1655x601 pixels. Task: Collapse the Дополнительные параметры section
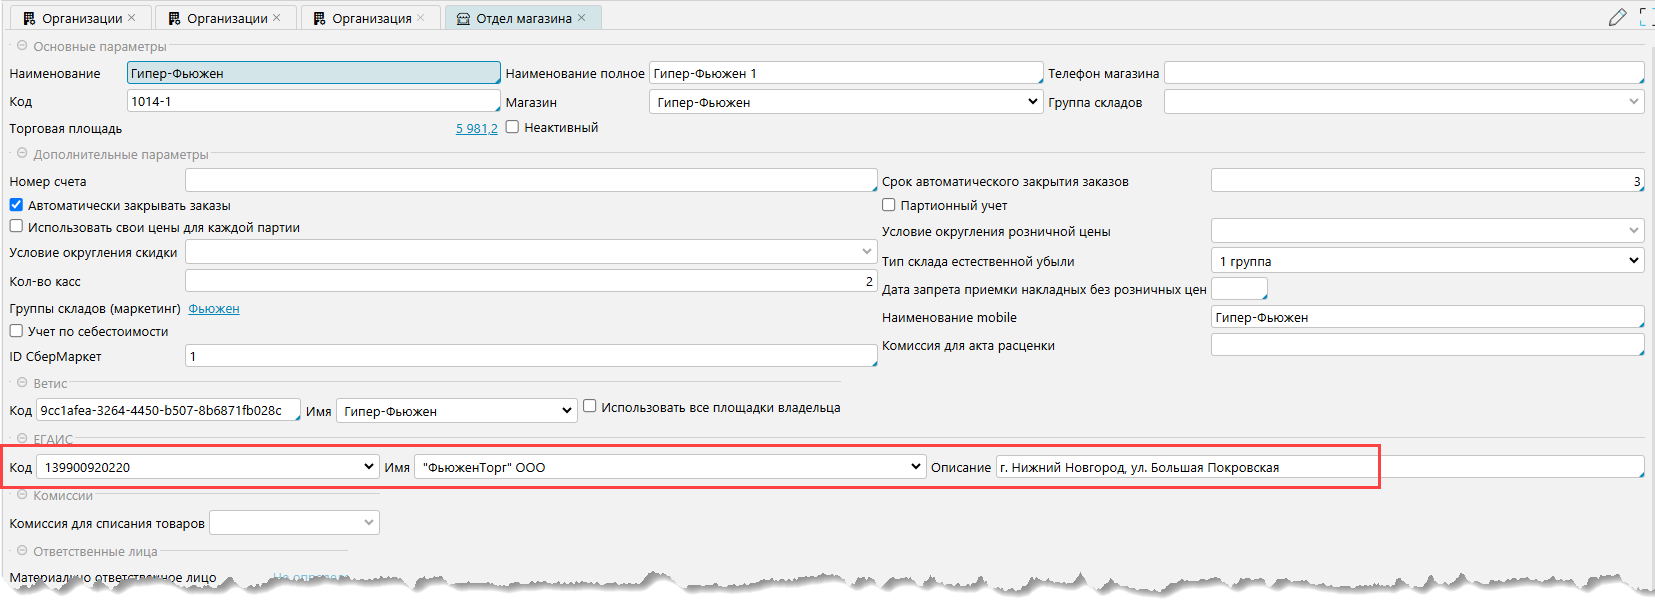(x=22, y=154)
